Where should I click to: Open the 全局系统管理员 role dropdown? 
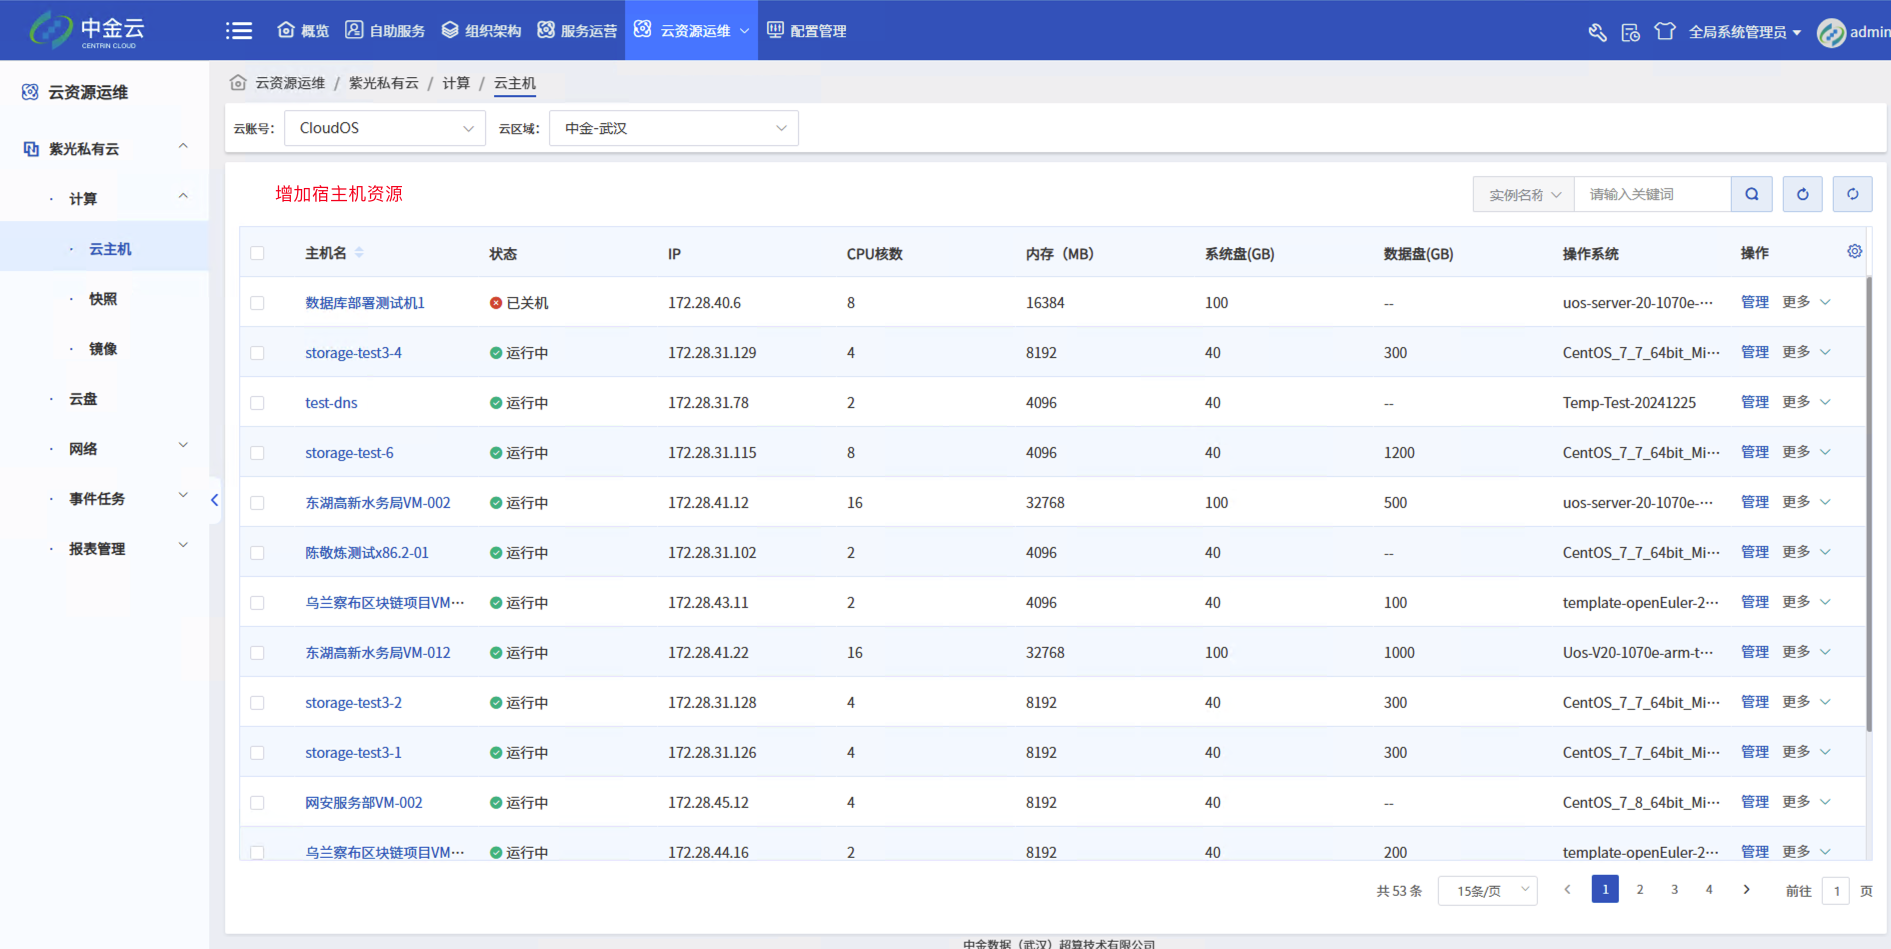coord(1745,32)
